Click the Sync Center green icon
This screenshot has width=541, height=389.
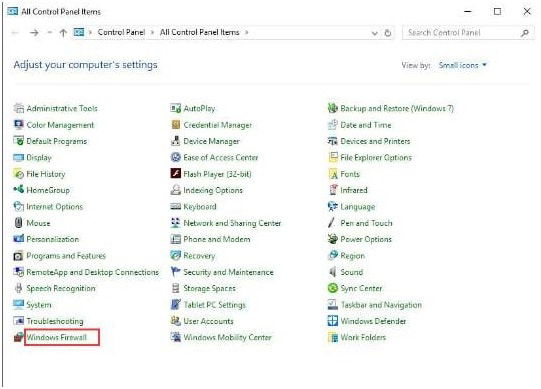point(333,288)
